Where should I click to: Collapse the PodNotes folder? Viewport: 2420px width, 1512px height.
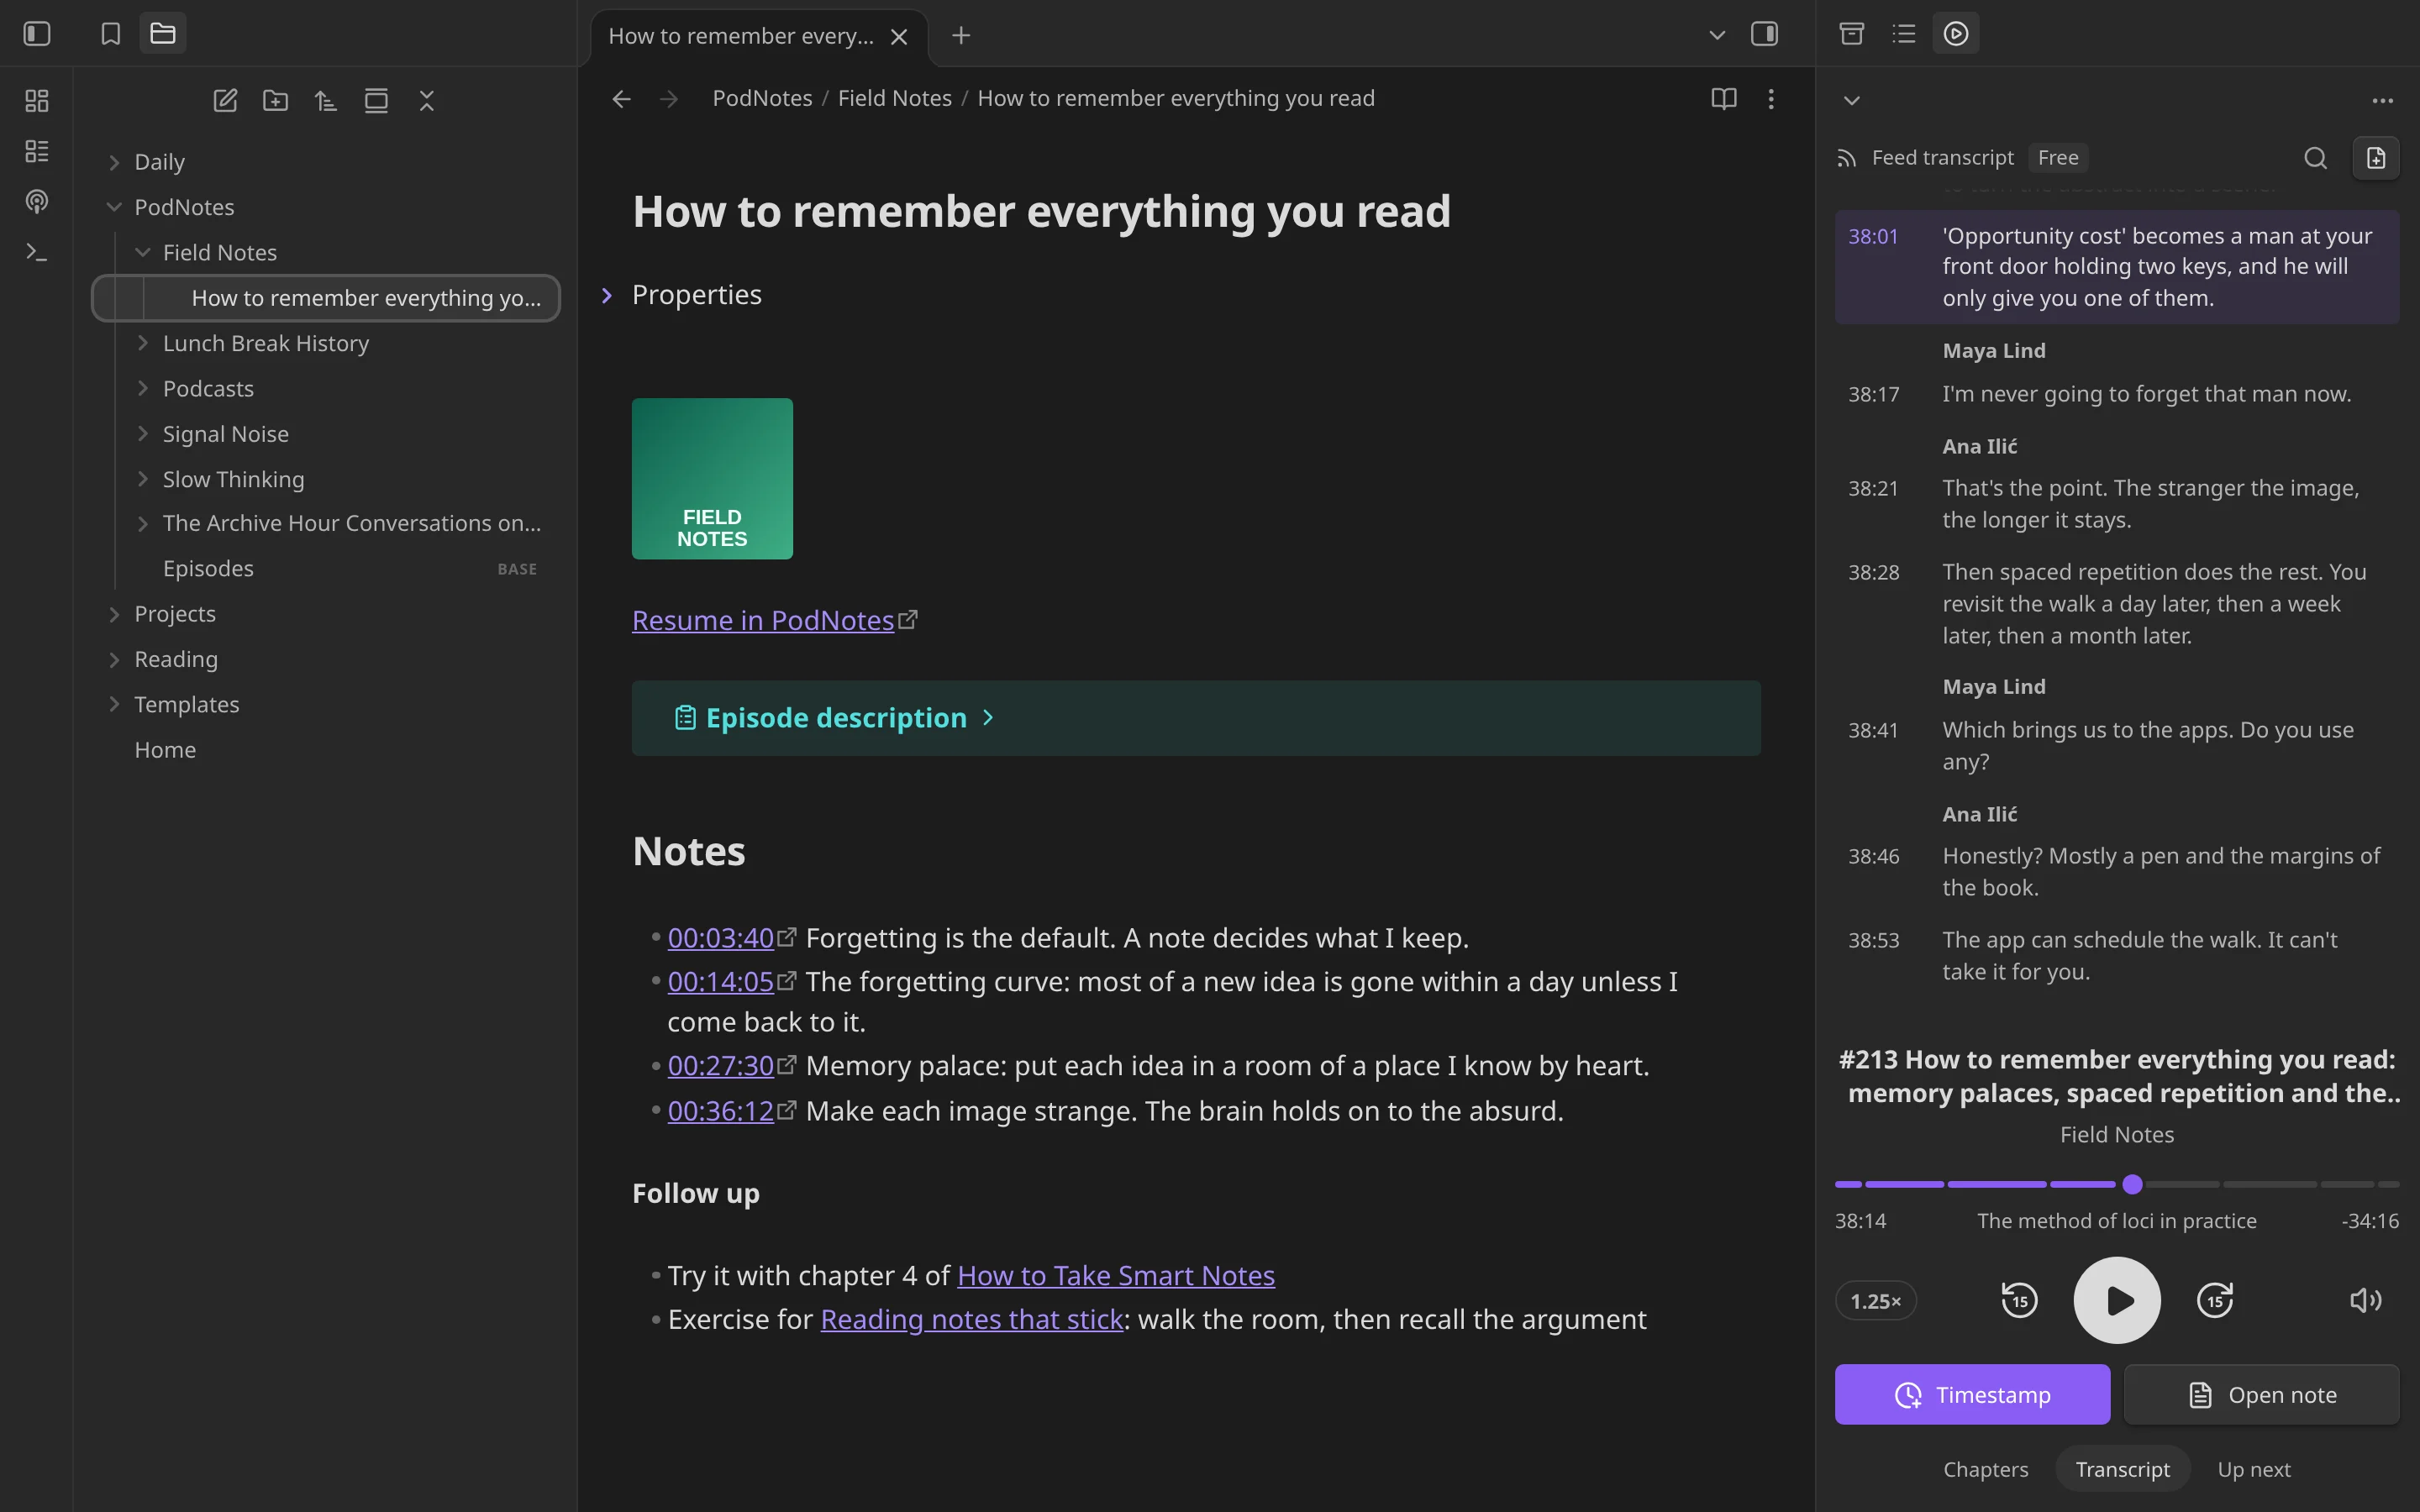coord(325,207)
